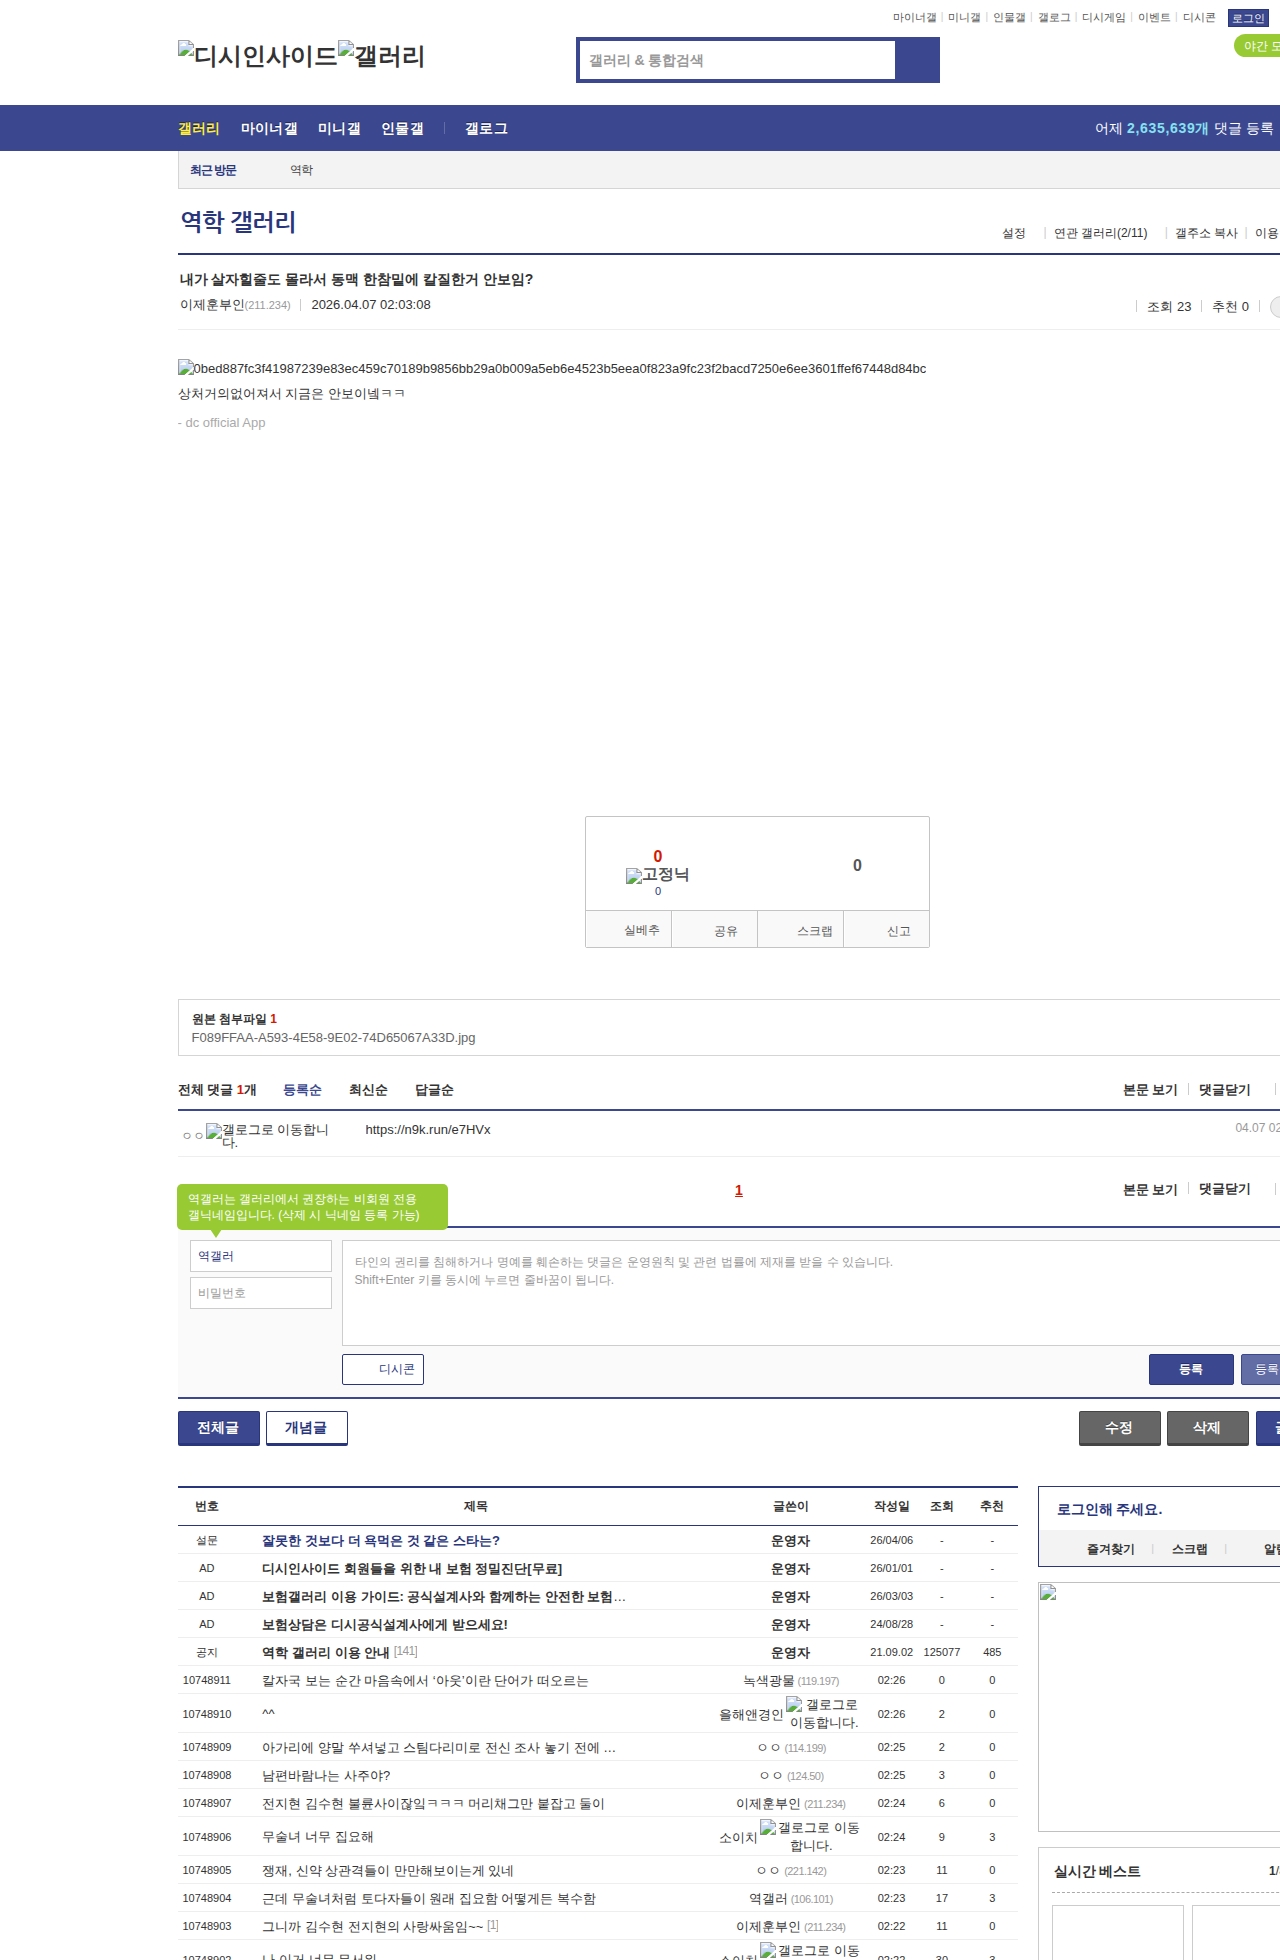Open 디시게임 in the top utility links
The height and width of the screenshot is (1960, 1280).
click(1103, 18)
